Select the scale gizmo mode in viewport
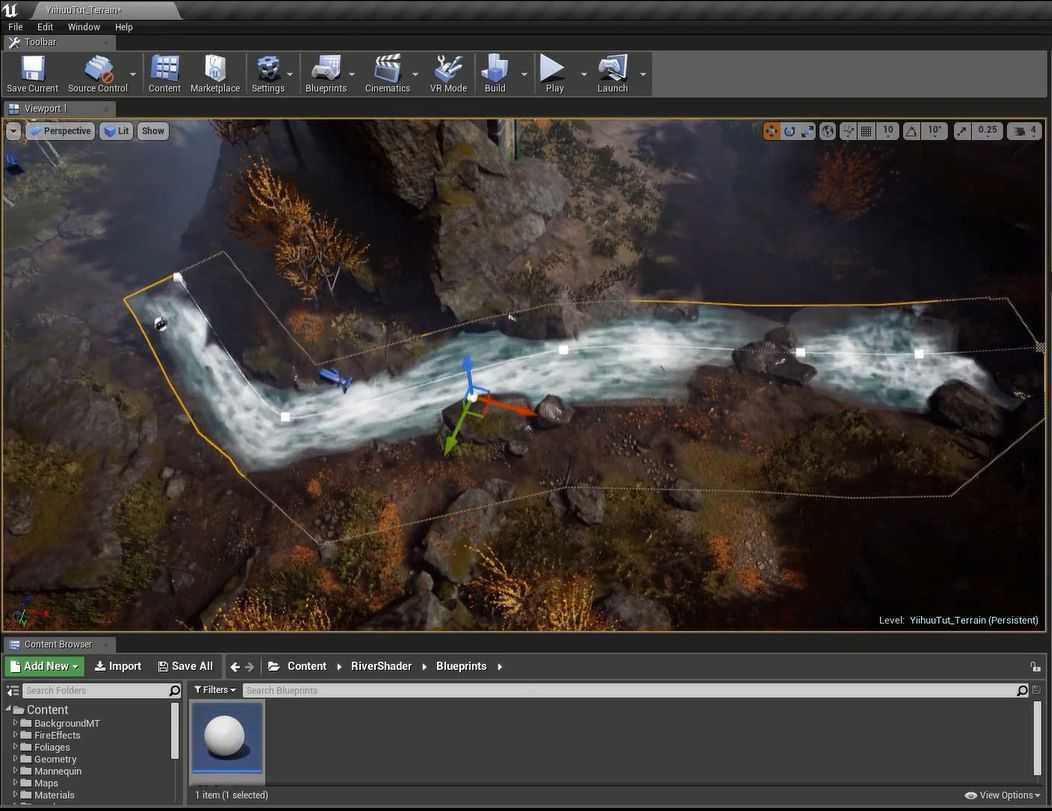 coord(807,131)
